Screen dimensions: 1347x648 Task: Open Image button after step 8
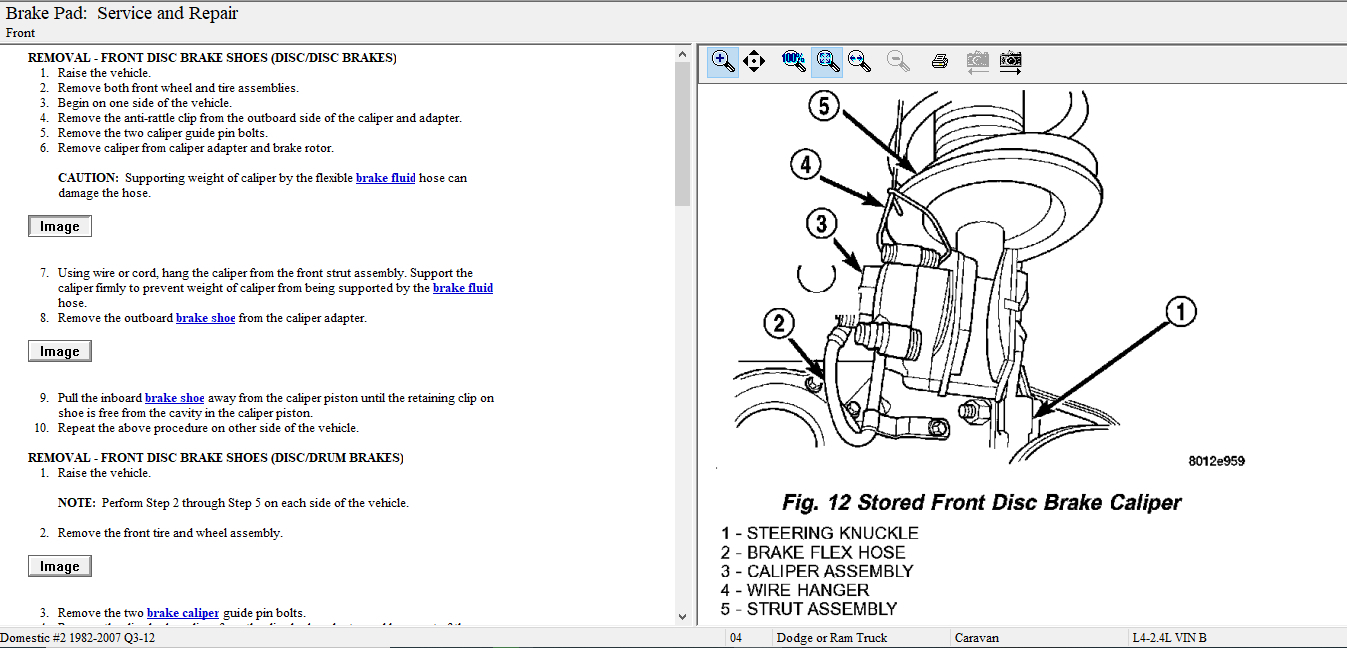pyautogui.click(x=60, y=352)
